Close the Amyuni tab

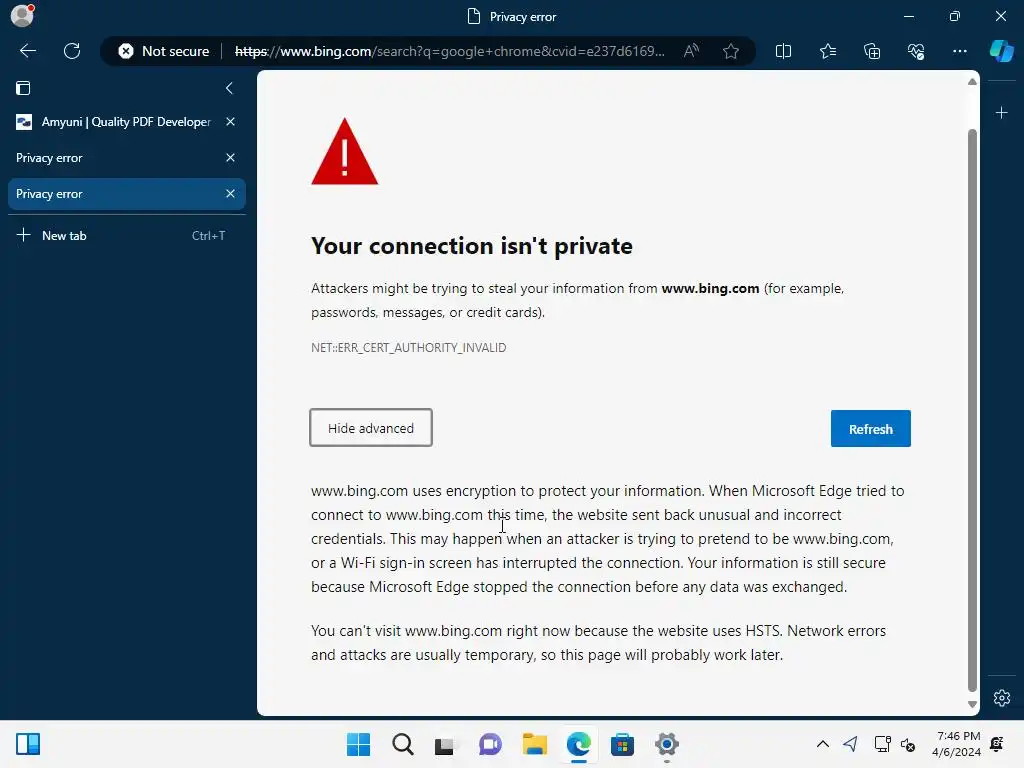(x=231, y=121)
